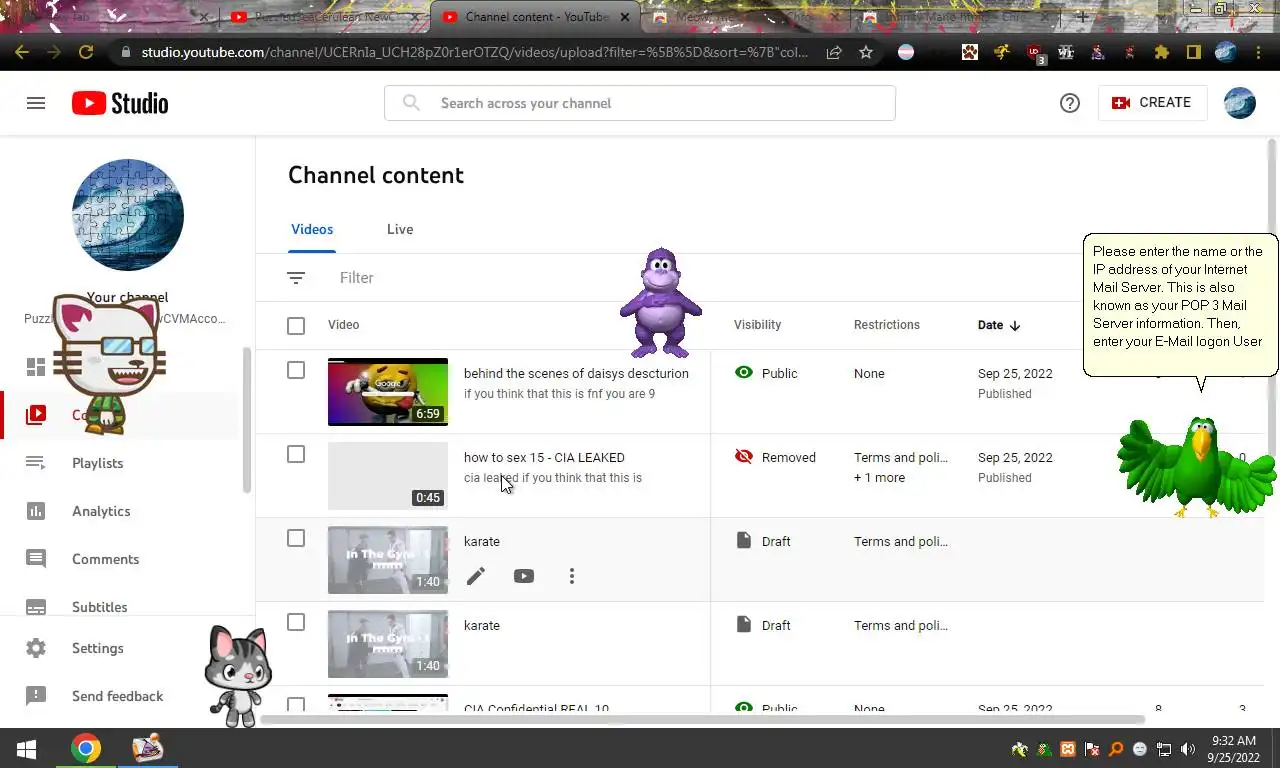The width and height of the screenshot is (1280, 768).
Task: Click the Dashboard grid icon in the sidebar
Action: click(x=36, y=367)
